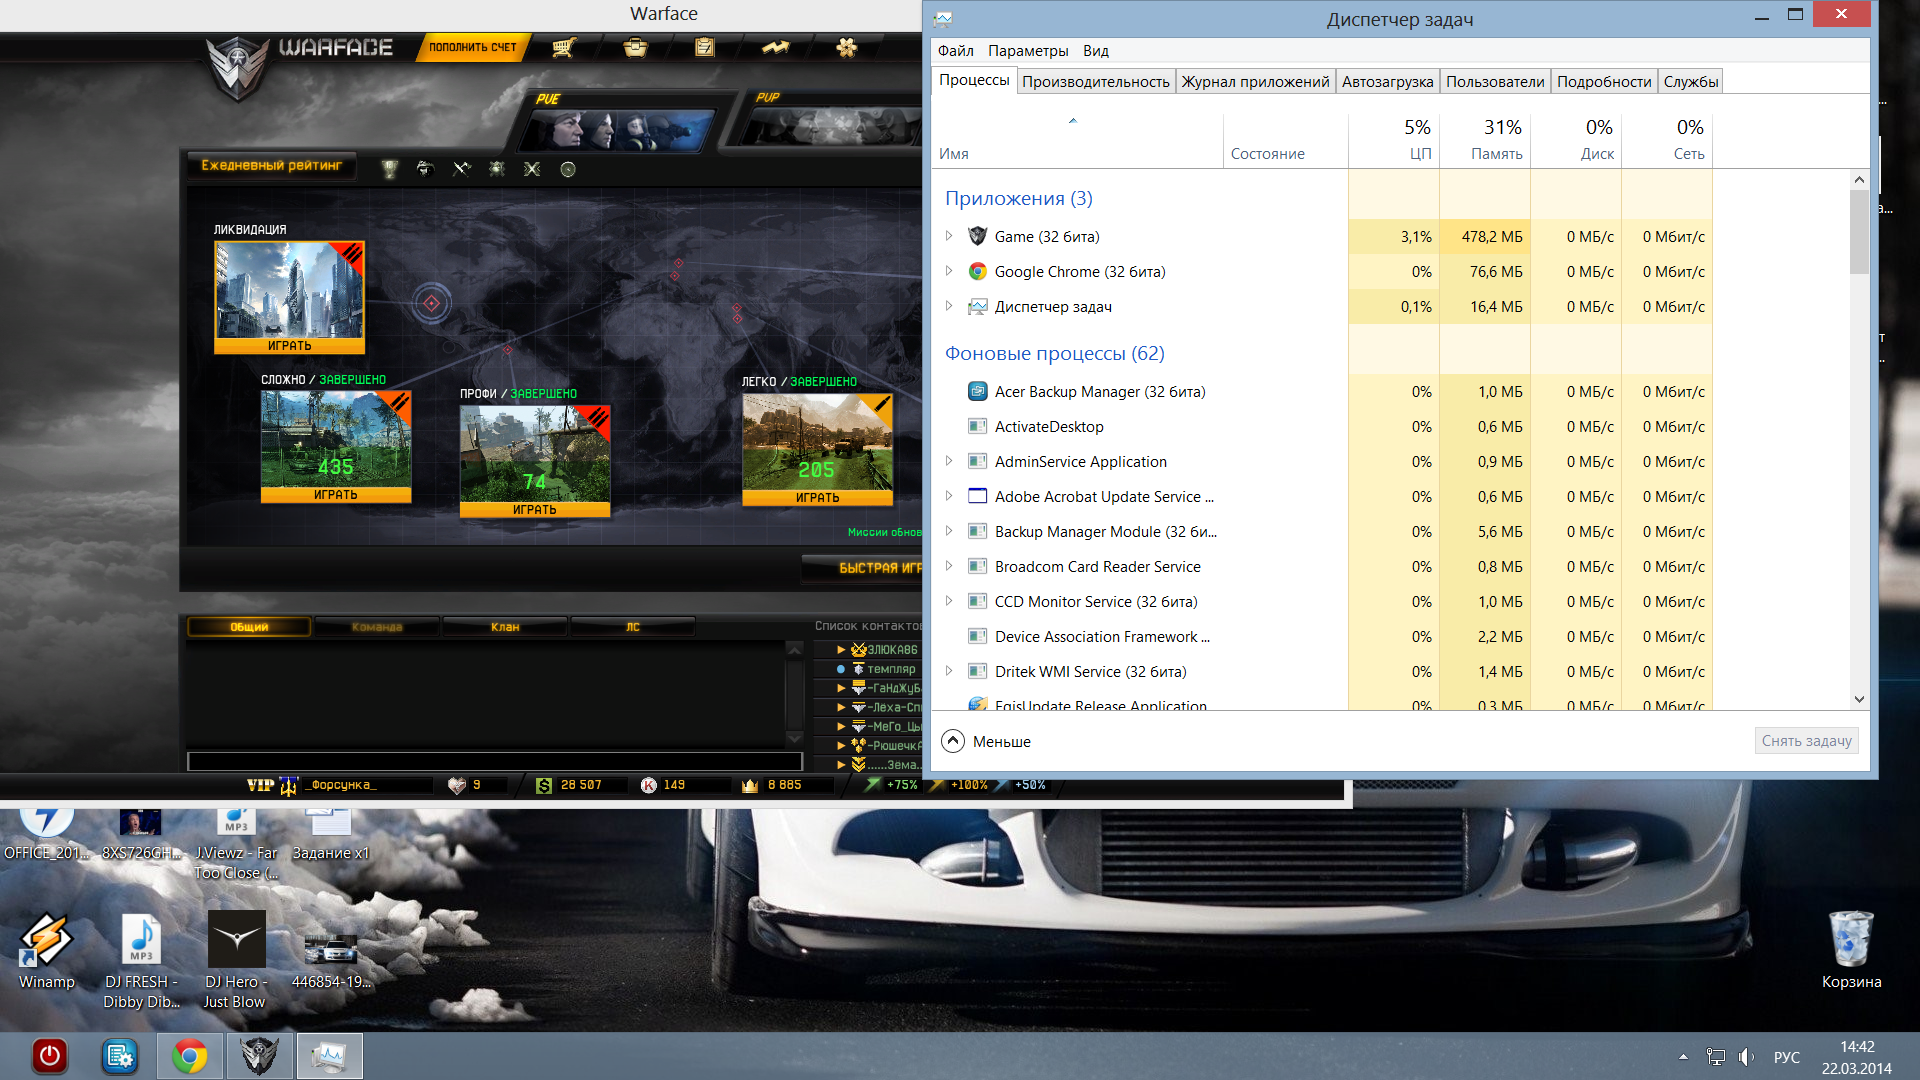The height and width of the screenshot is (1080, 1920).
Task: Expand the CCD Monitor Service row
Action: (949, 601)
